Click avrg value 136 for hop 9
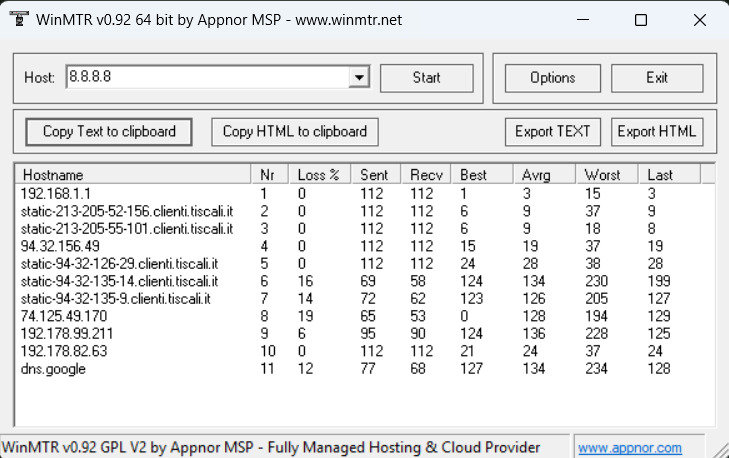Image resolution: width=729 pixels, height=458 pixels. [534, 334]
